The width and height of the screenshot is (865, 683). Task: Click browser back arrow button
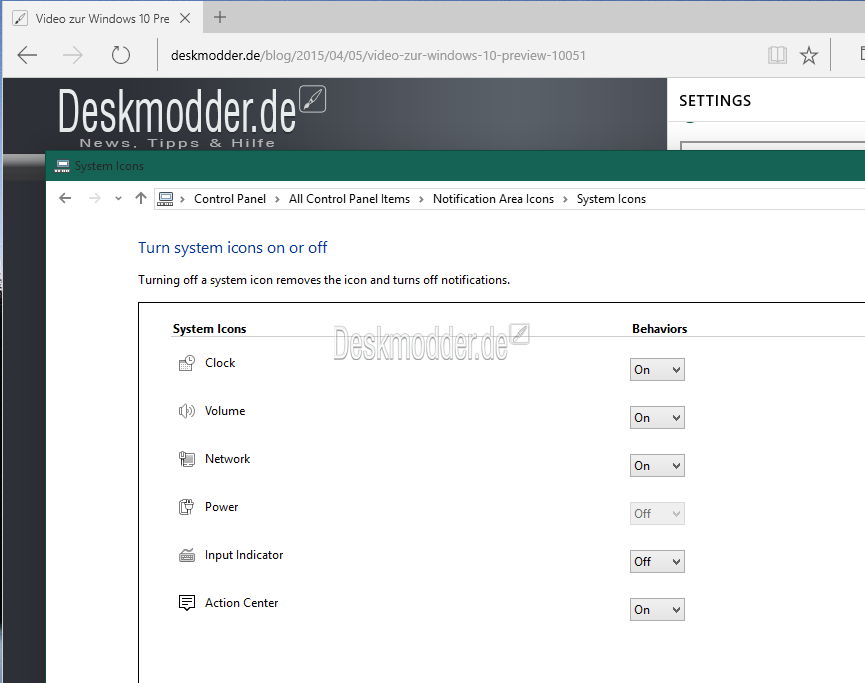[x=27, y=55]
